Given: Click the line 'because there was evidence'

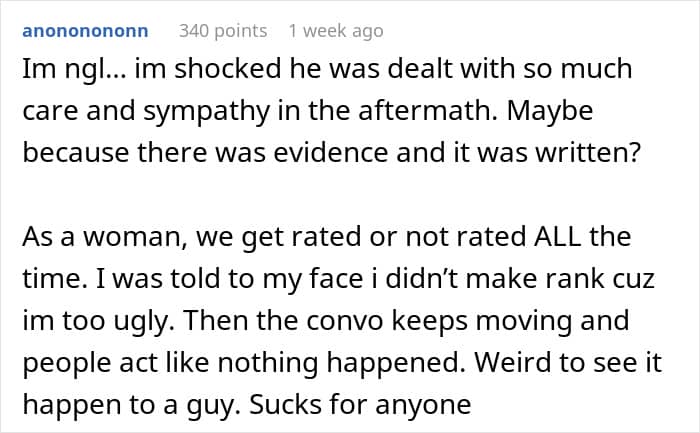Looking at the screenshot, I should 332,153.
